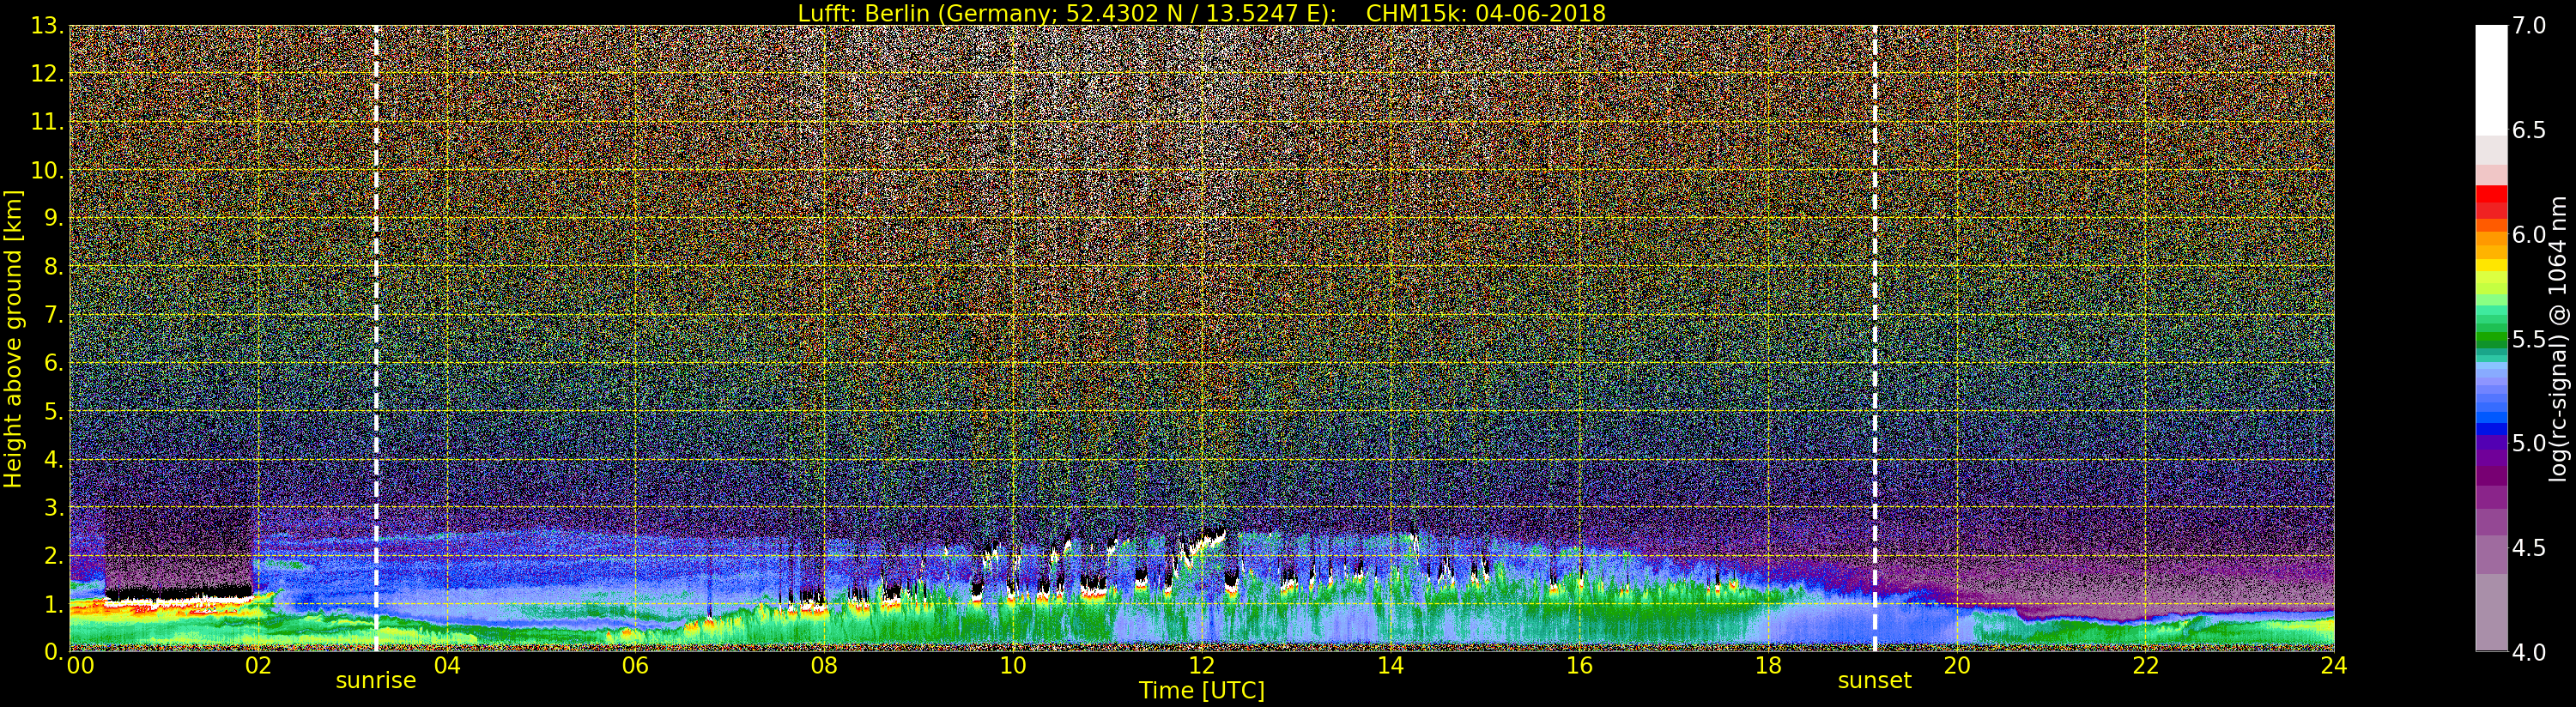Click the colorbar tick label '6.0'

point(2529,234)
